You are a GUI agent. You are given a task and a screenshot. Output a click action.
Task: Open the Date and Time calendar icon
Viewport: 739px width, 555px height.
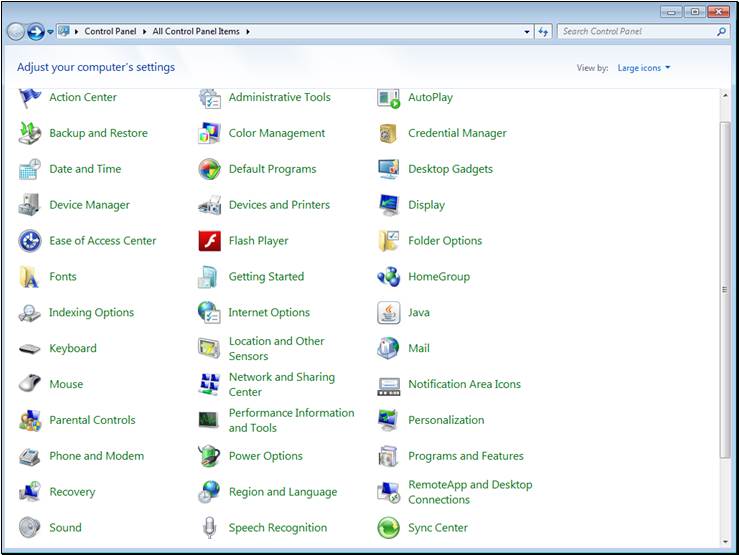pos(30,169)
